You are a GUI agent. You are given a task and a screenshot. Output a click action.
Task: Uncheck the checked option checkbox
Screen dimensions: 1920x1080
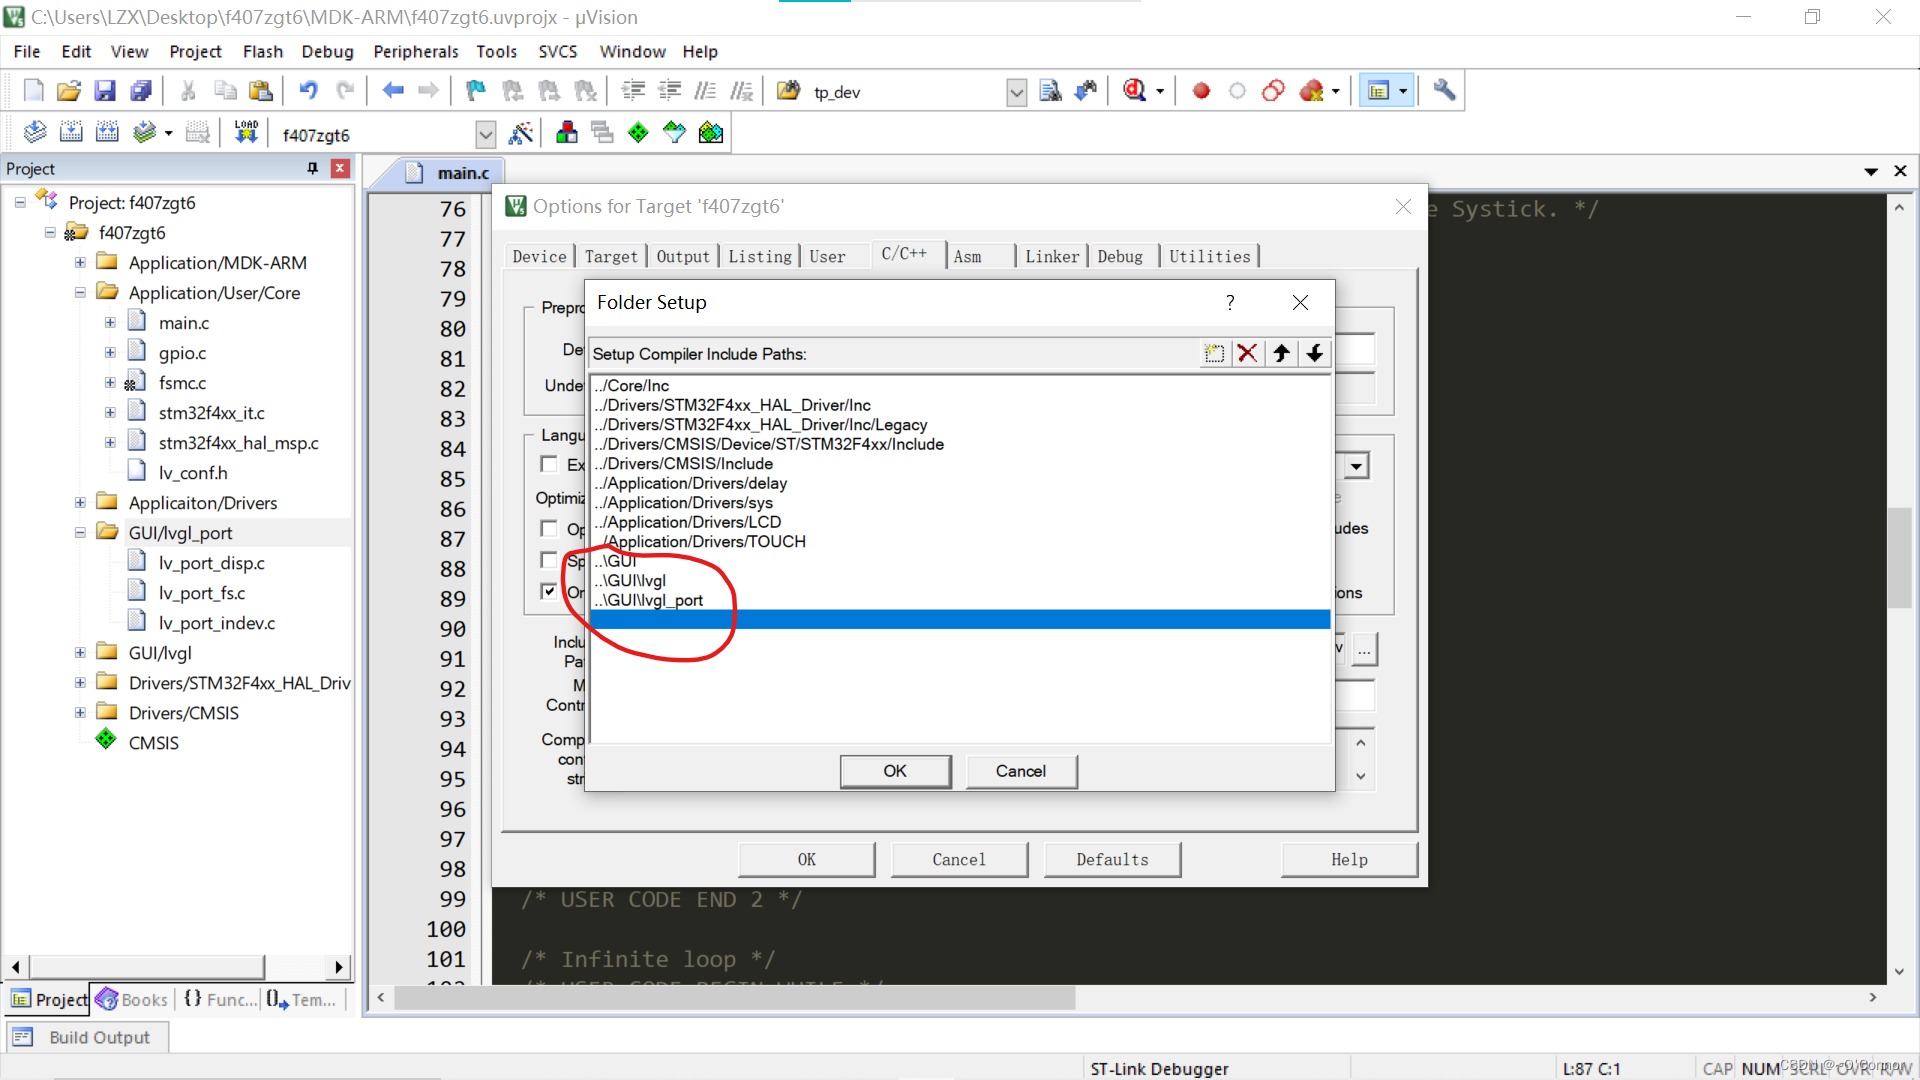549,591
